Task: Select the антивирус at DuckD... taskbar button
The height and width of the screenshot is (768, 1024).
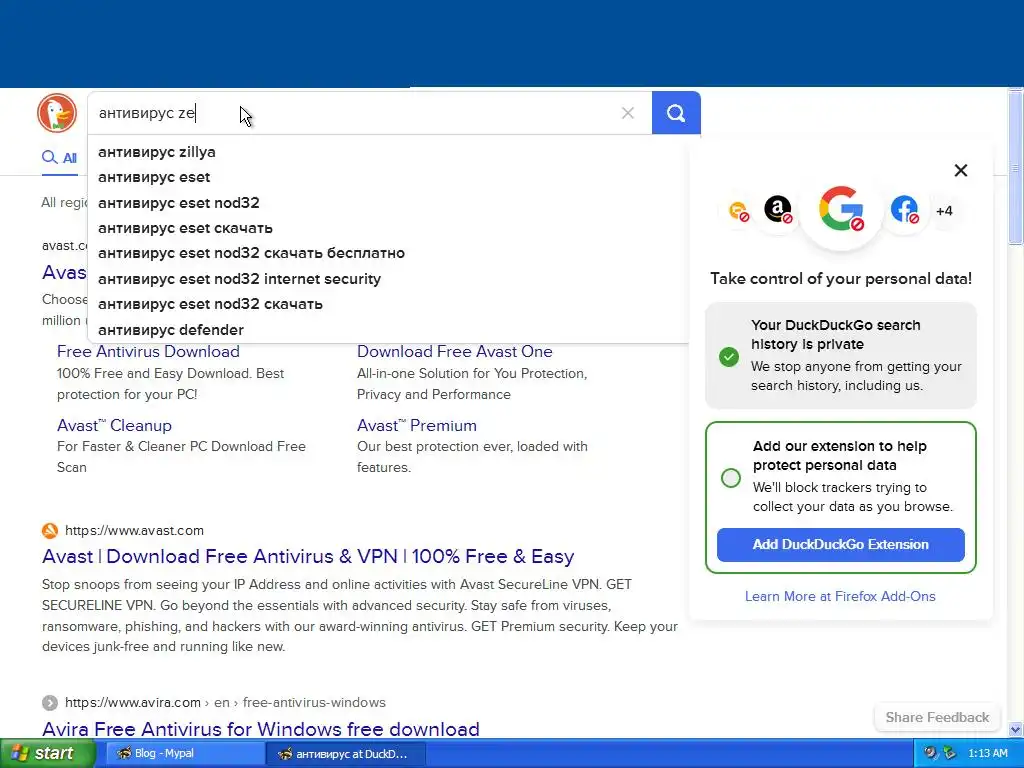Action: [346, 754]
